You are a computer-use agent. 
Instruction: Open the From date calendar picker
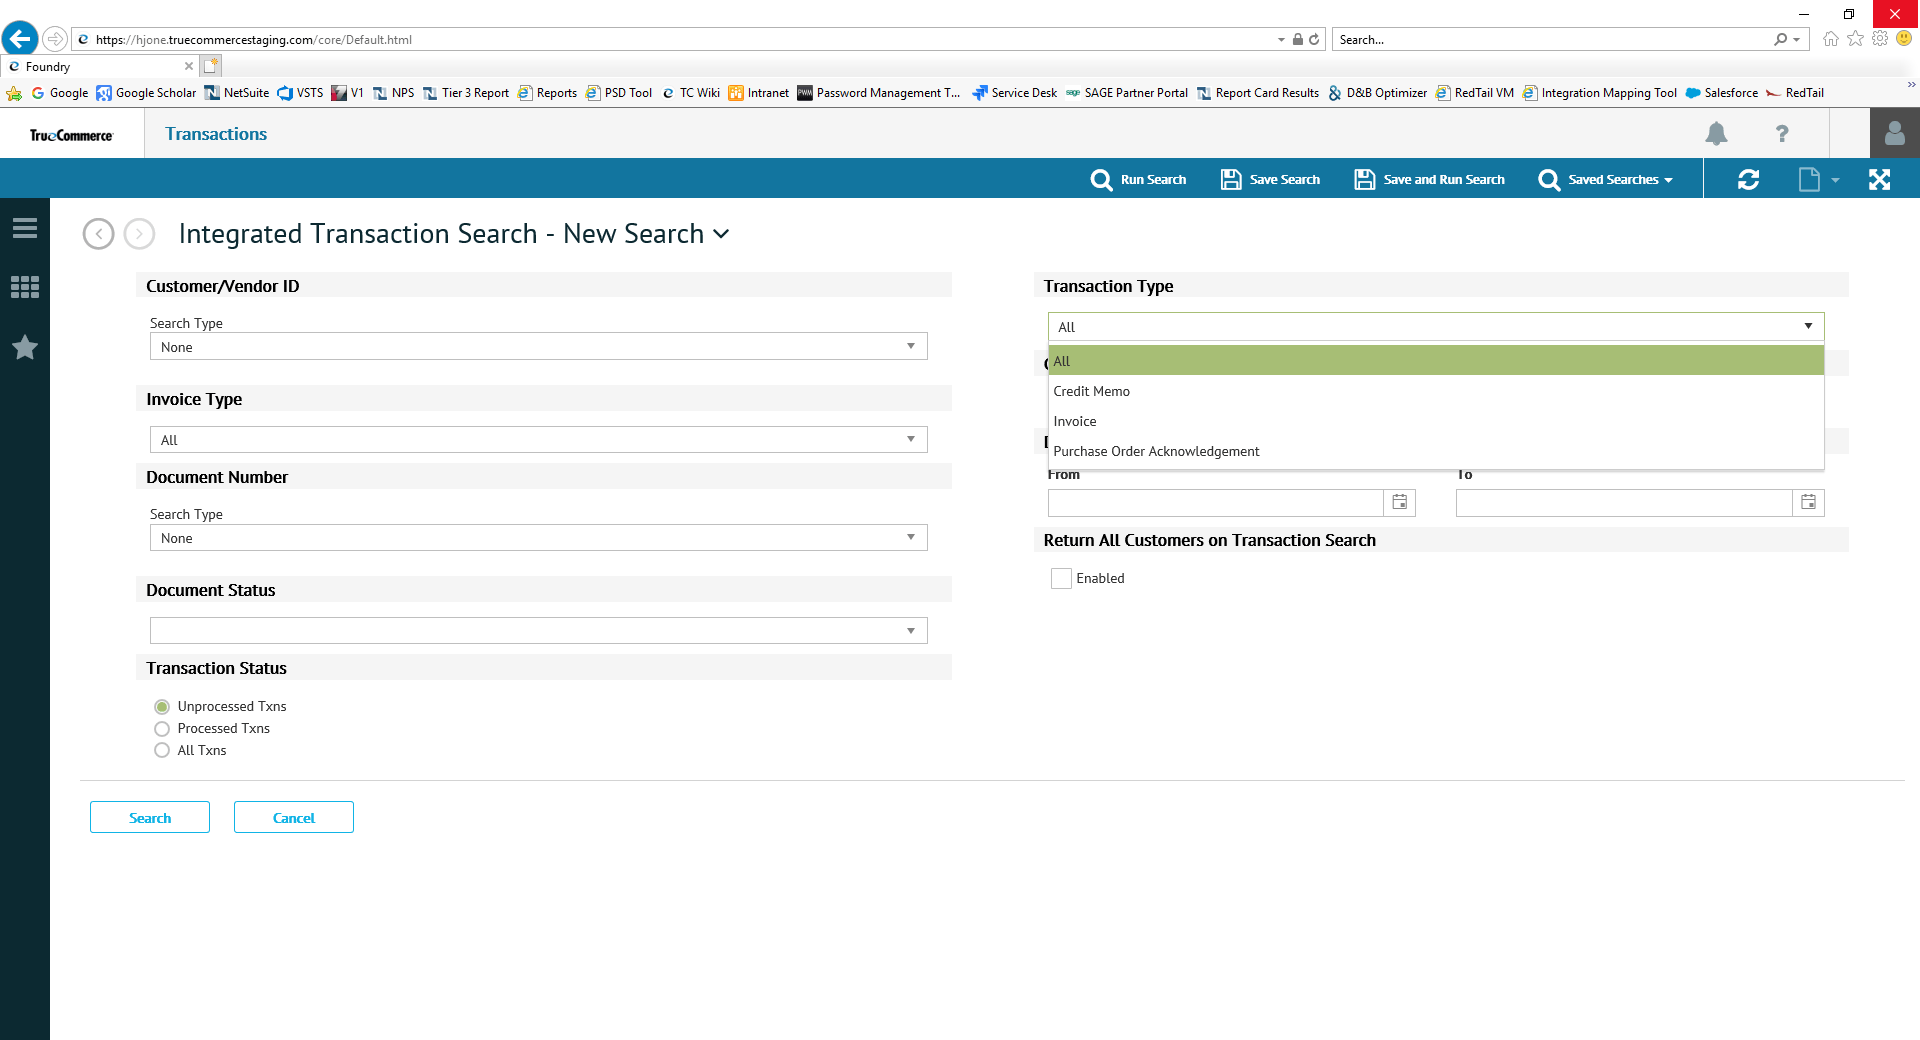pyautogui.click(x=1400, y=503)
